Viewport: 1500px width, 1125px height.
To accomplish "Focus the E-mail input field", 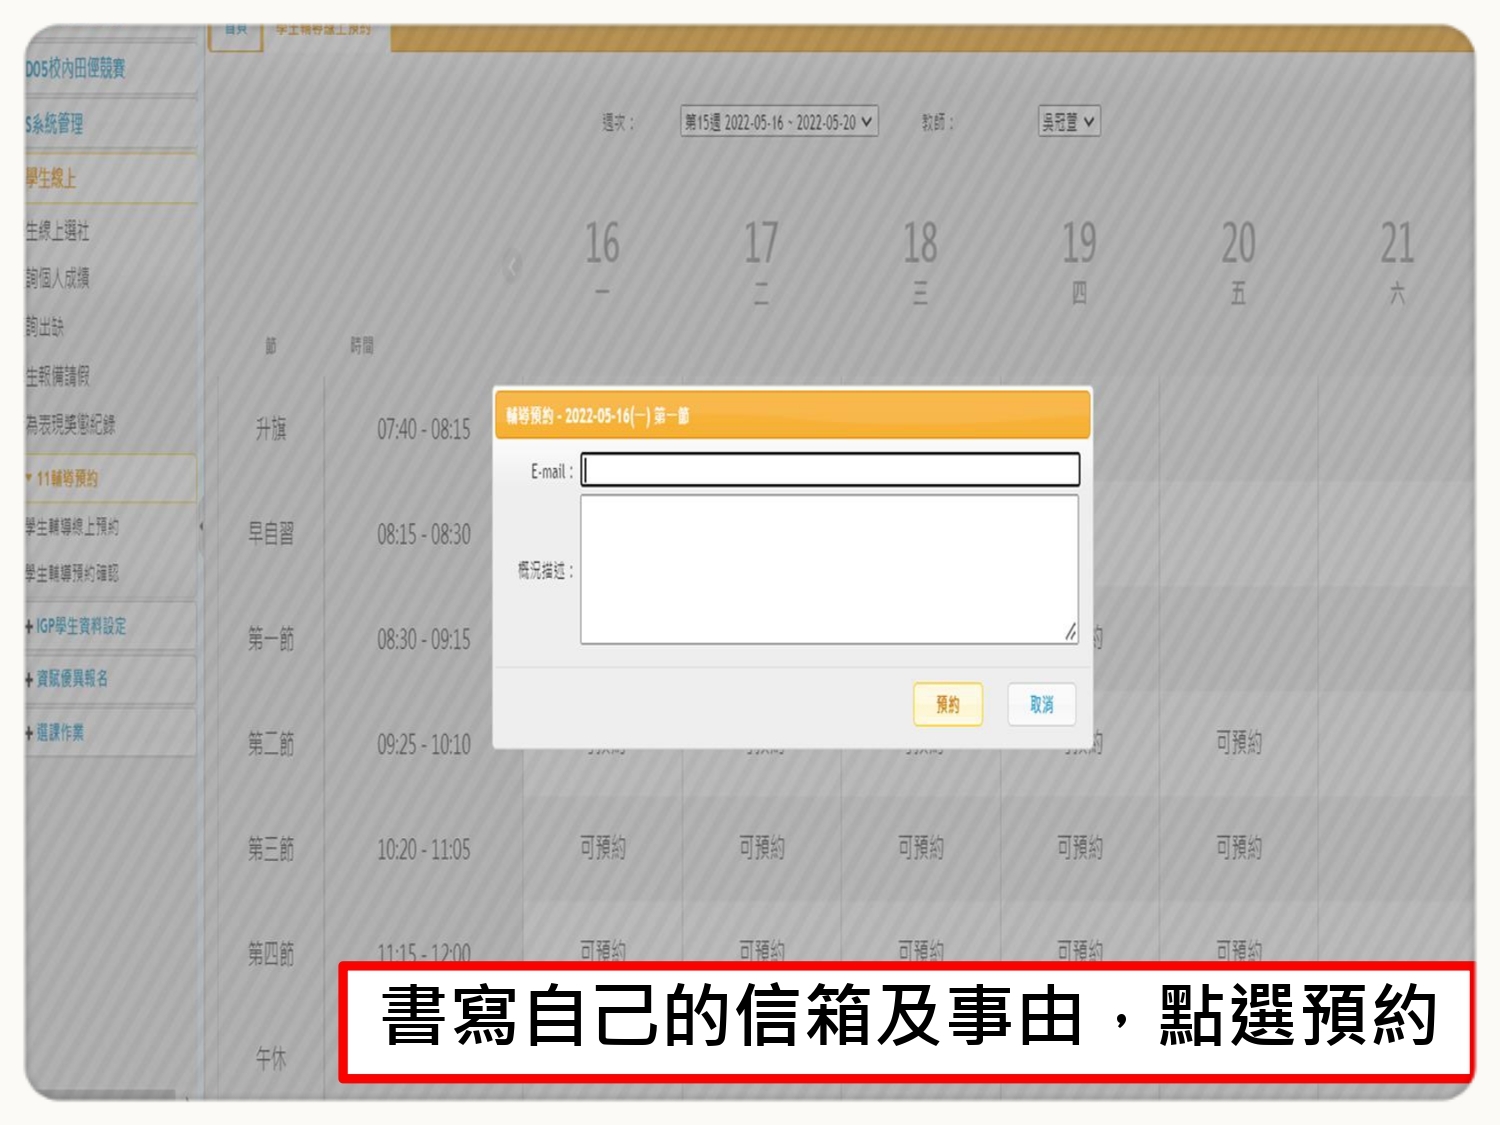I will (830, 470).
